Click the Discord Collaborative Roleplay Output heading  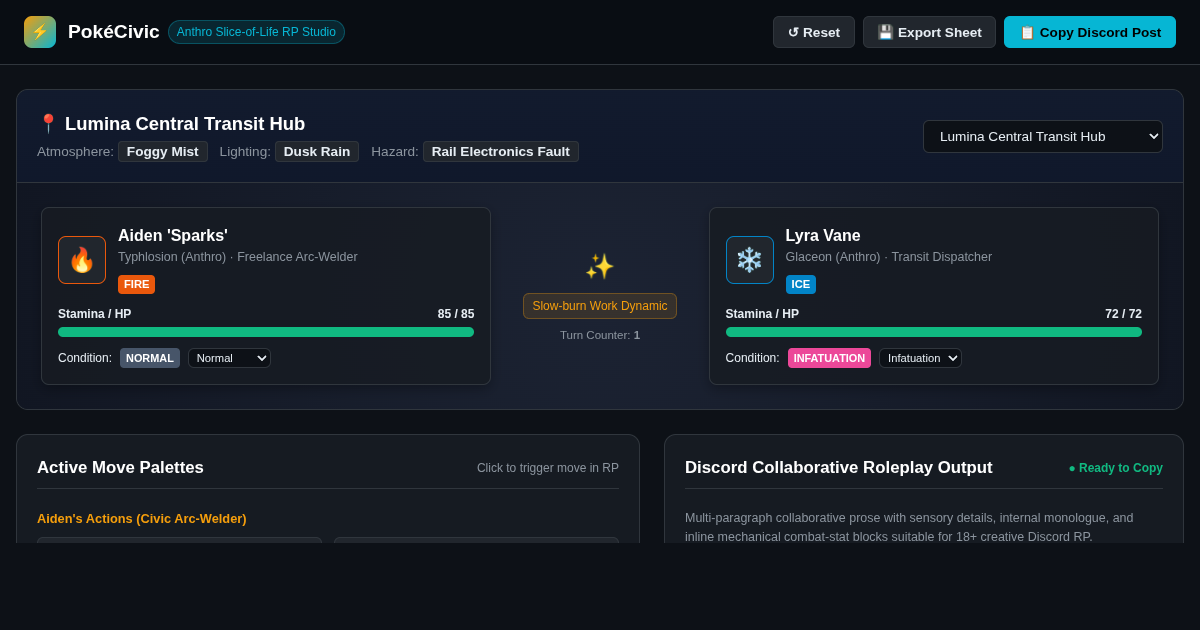(x=839, y=468)
